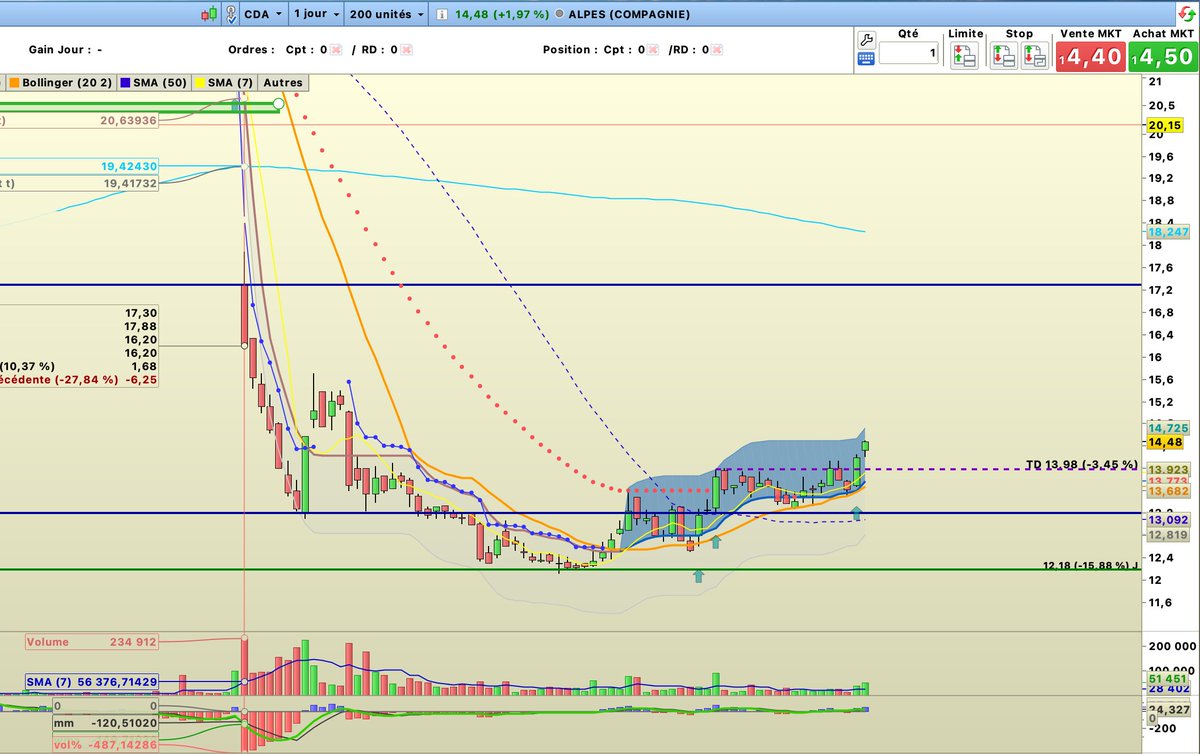Click the 12,18 (-15,88 %) line label
The image size is (1200, 754).
(x=1089, y=566)
